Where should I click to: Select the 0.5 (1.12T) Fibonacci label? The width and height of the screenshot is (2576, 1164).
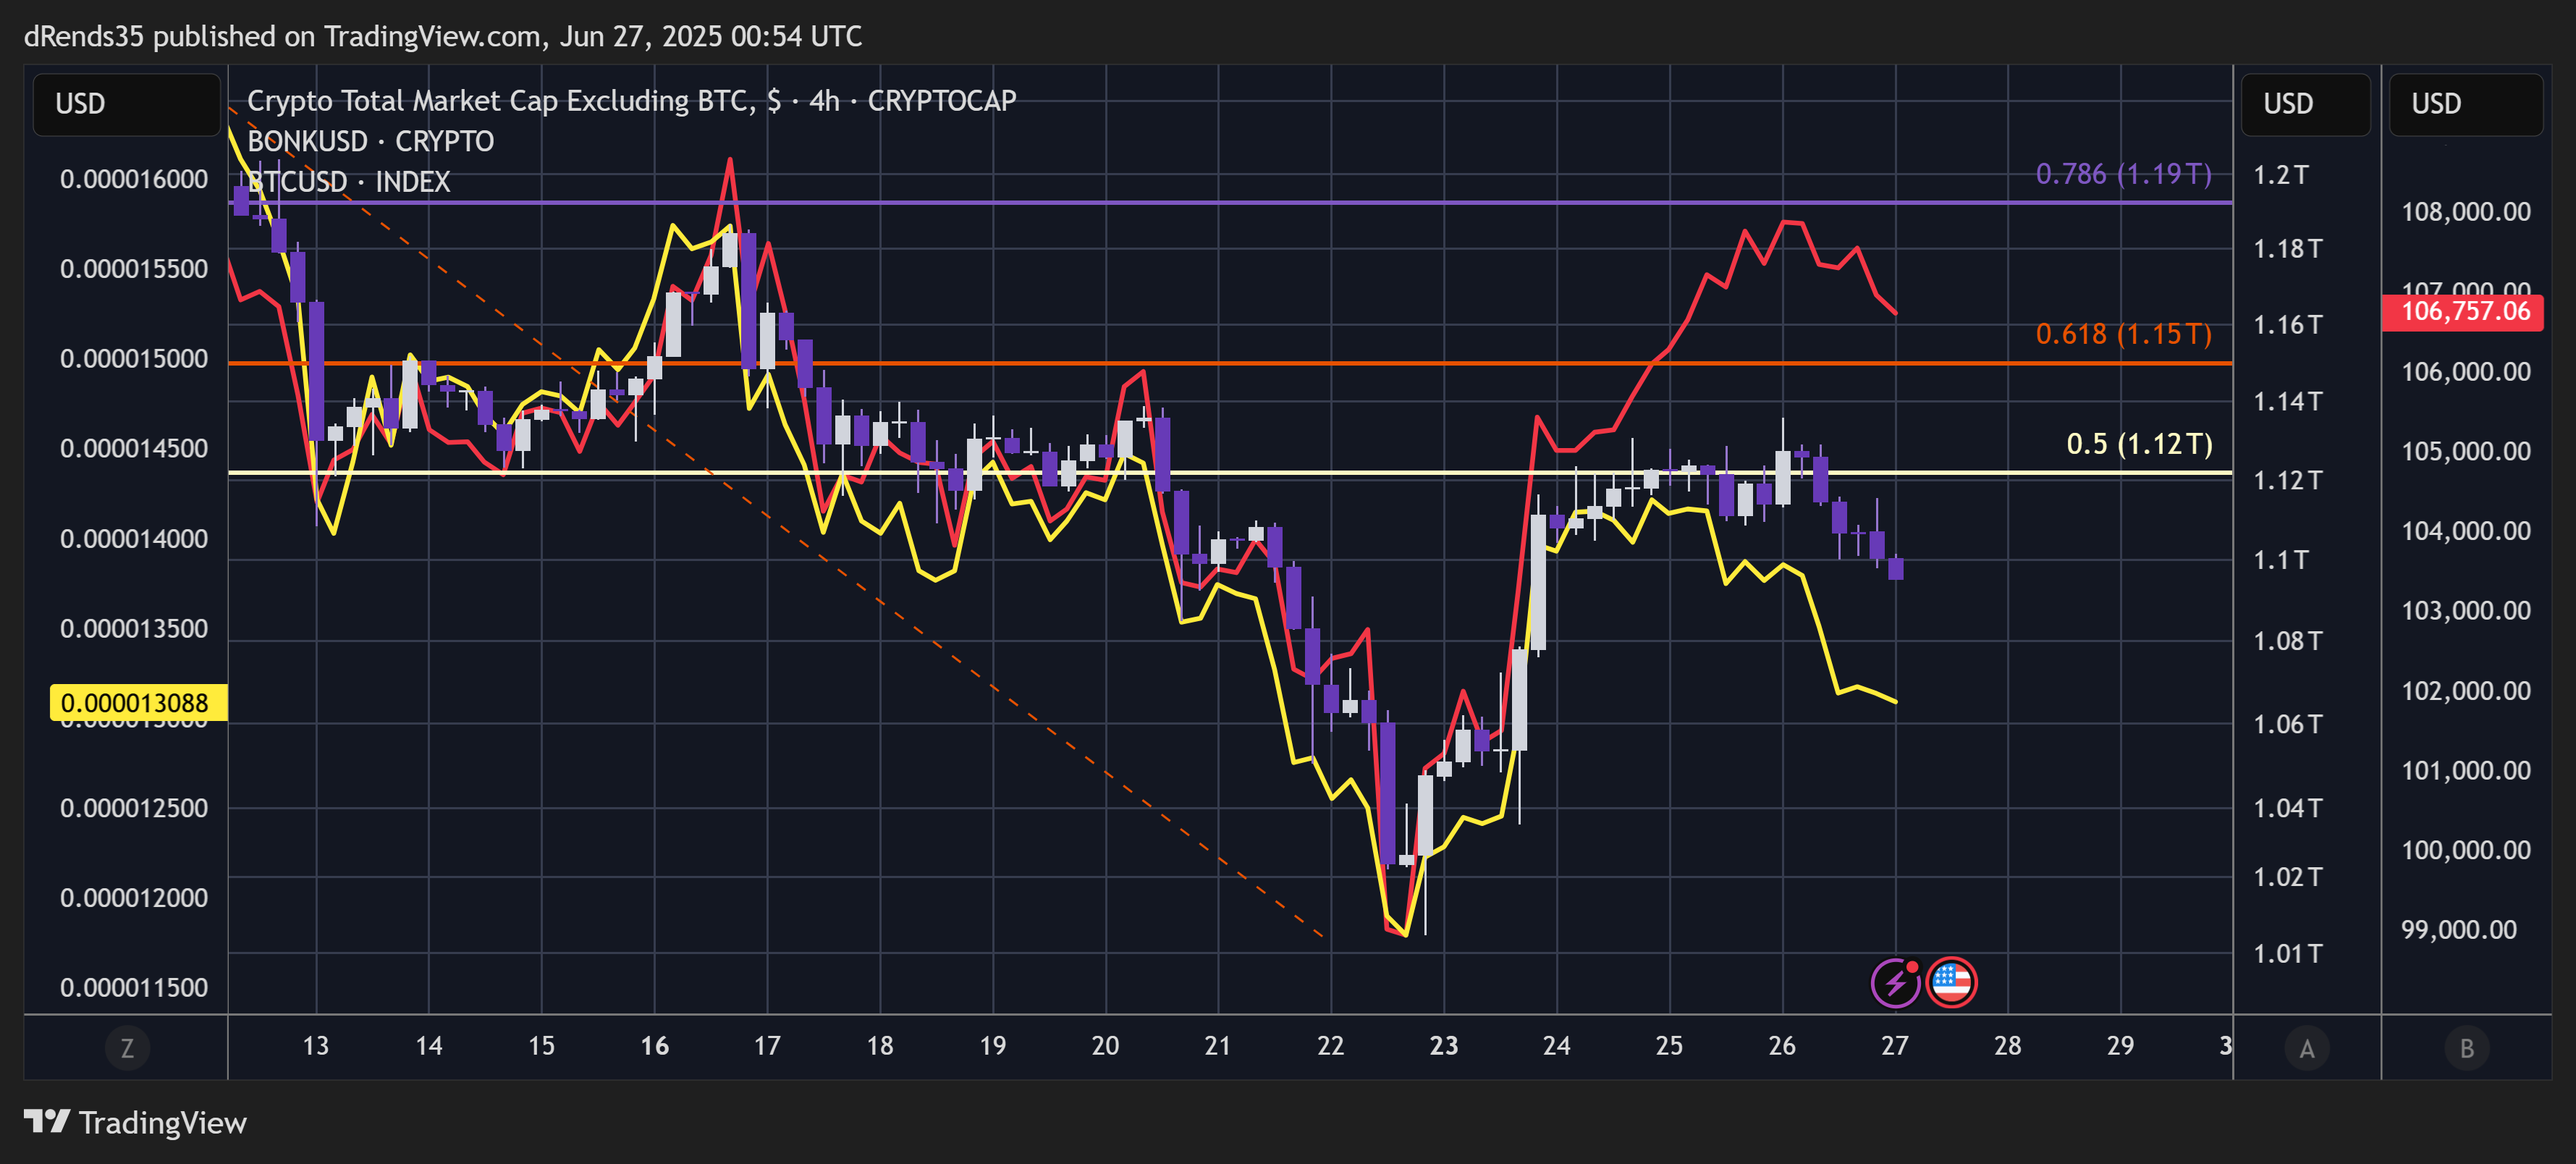2140,444
